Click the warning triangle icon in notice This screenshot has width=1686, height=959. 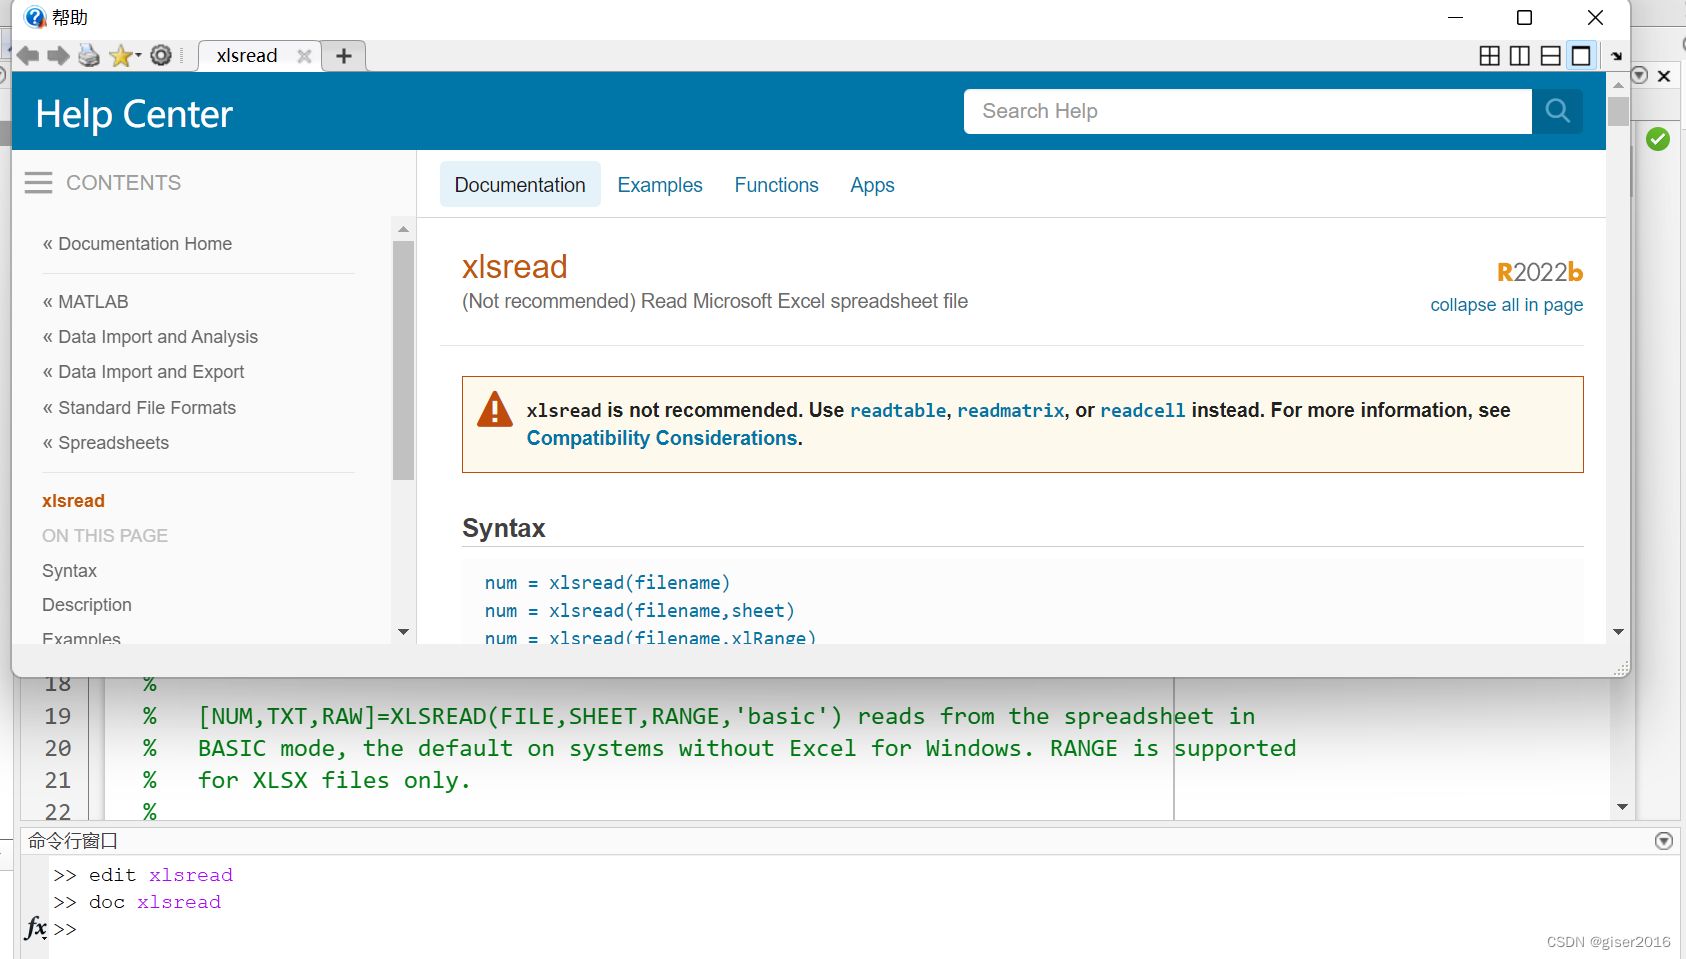pyautogui.click(x=495, y=410)
